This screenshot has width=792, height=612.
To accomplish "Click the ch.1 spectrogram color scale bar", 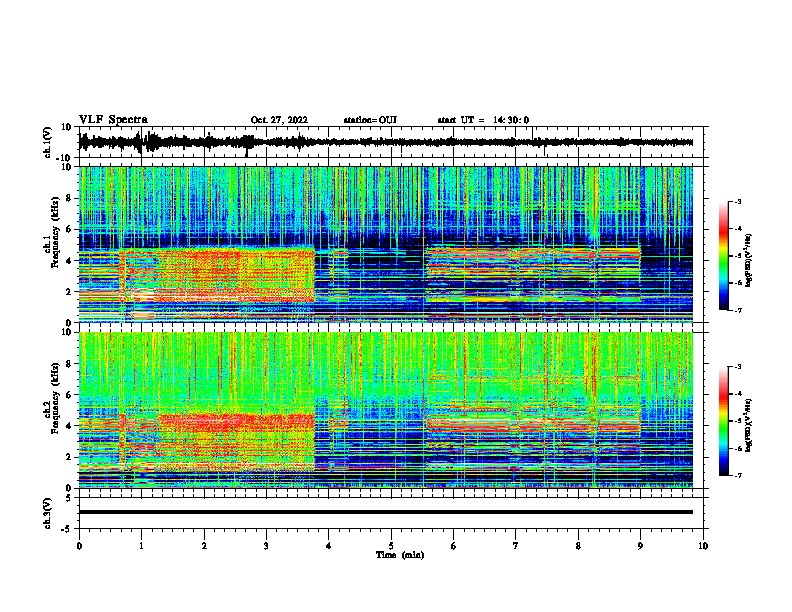I will tap(723, 256).
